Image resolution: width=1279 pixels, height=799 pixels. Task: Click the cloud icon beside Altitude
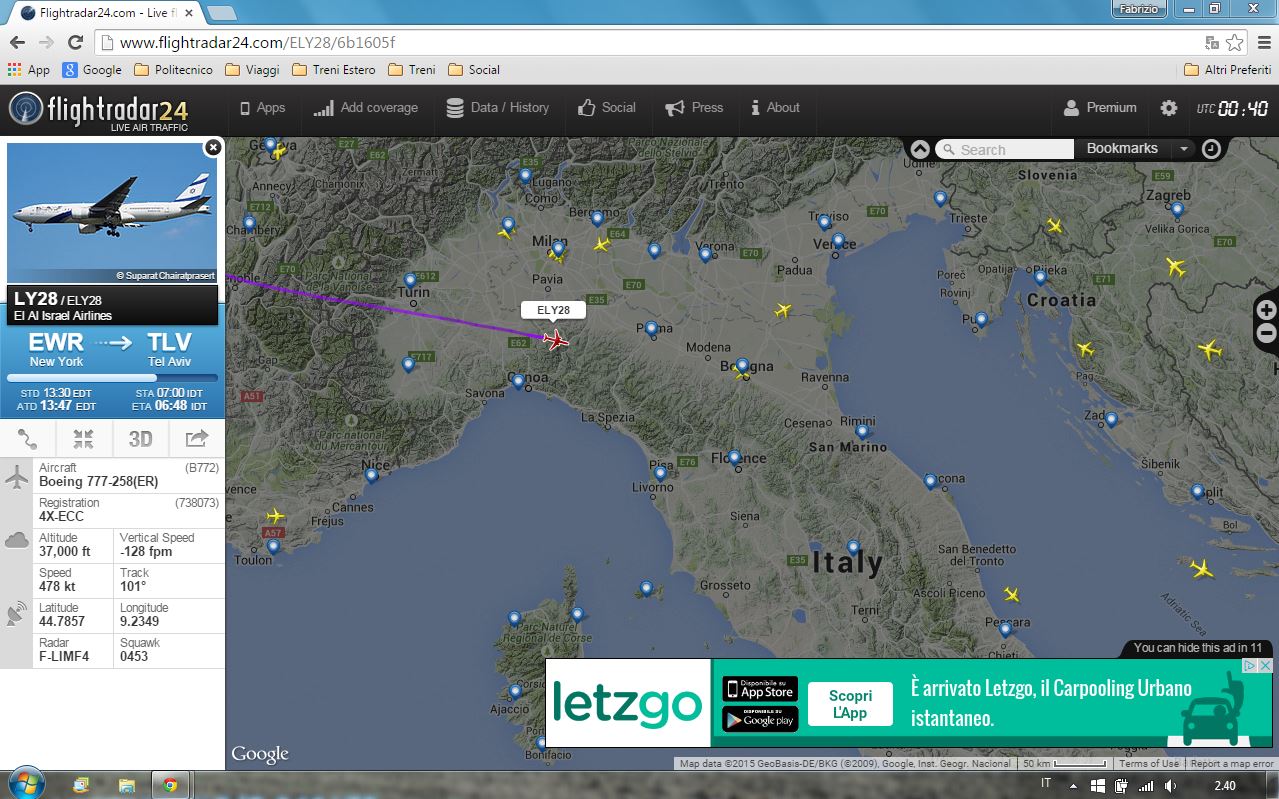point(16,541)
